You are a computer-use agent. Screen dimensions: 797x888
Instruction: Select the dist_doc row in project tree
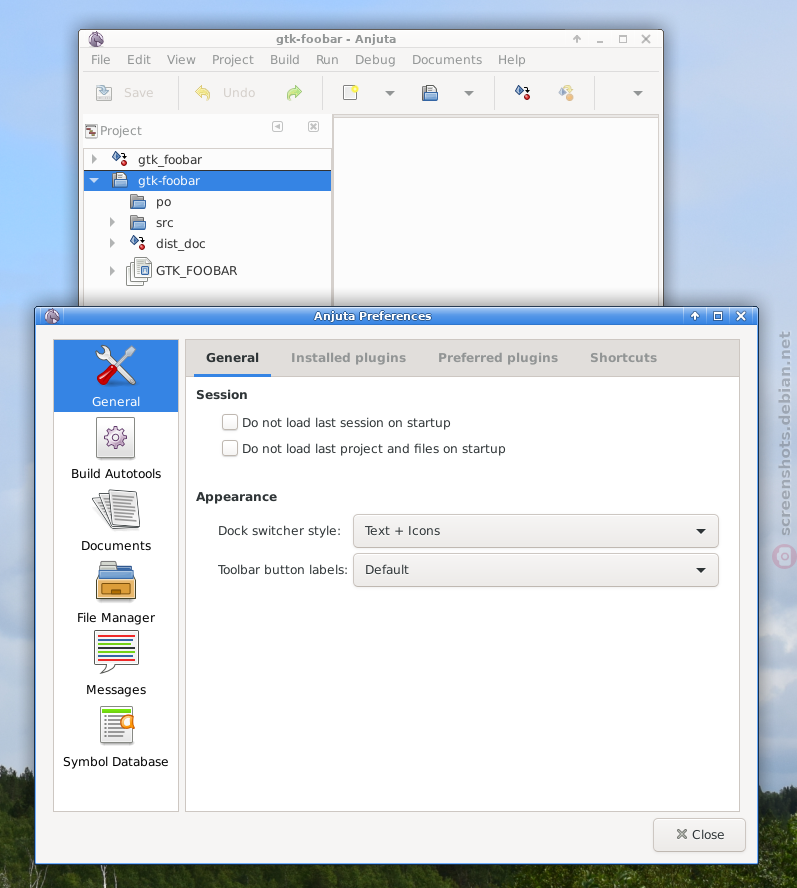[207, 244]
